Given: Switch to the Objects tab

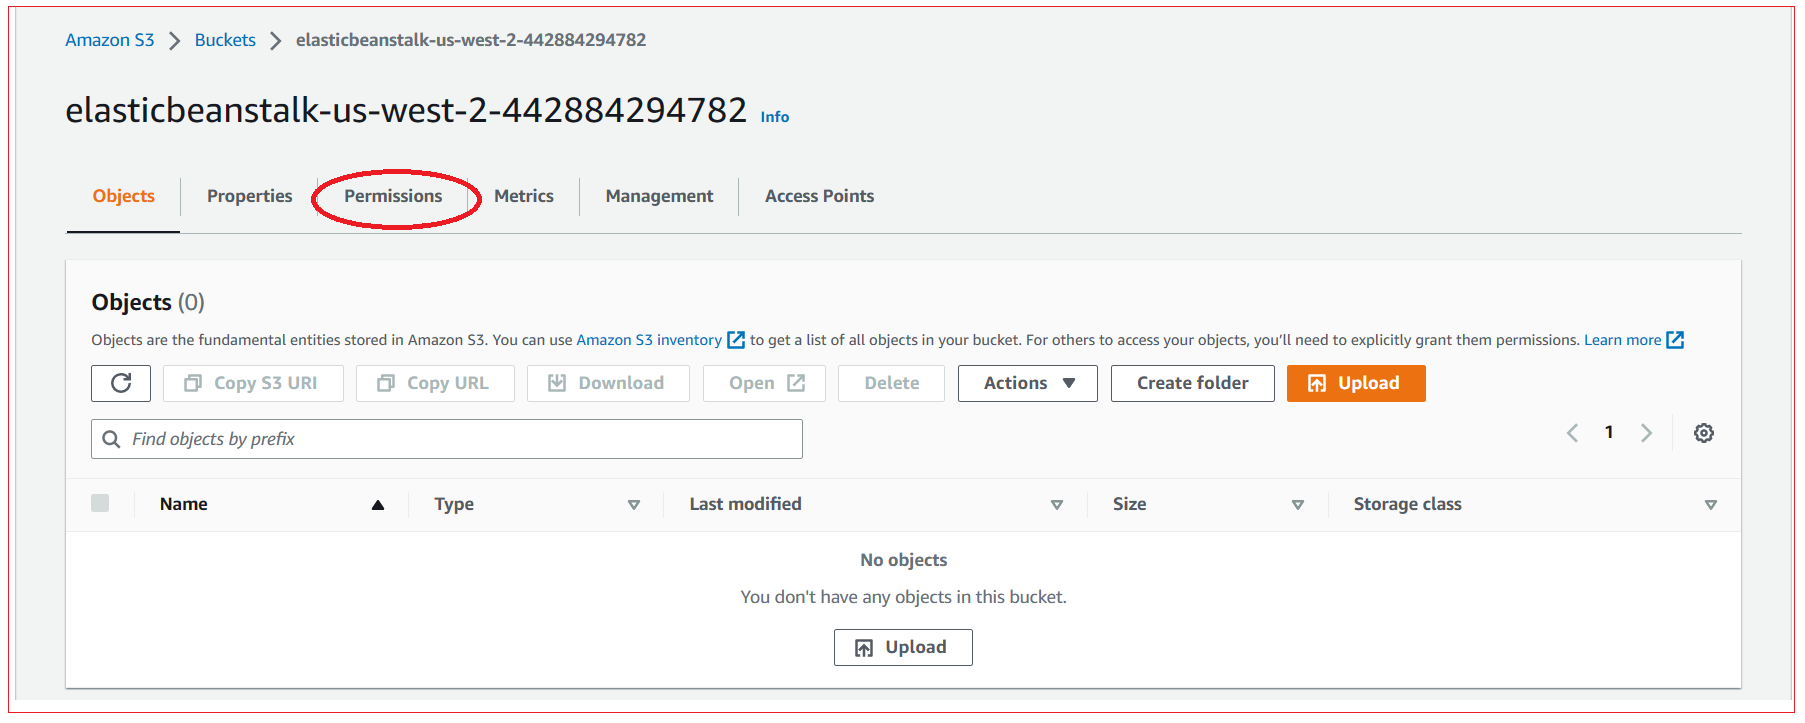Looking at the screenshot, I should tap(124, 196).
